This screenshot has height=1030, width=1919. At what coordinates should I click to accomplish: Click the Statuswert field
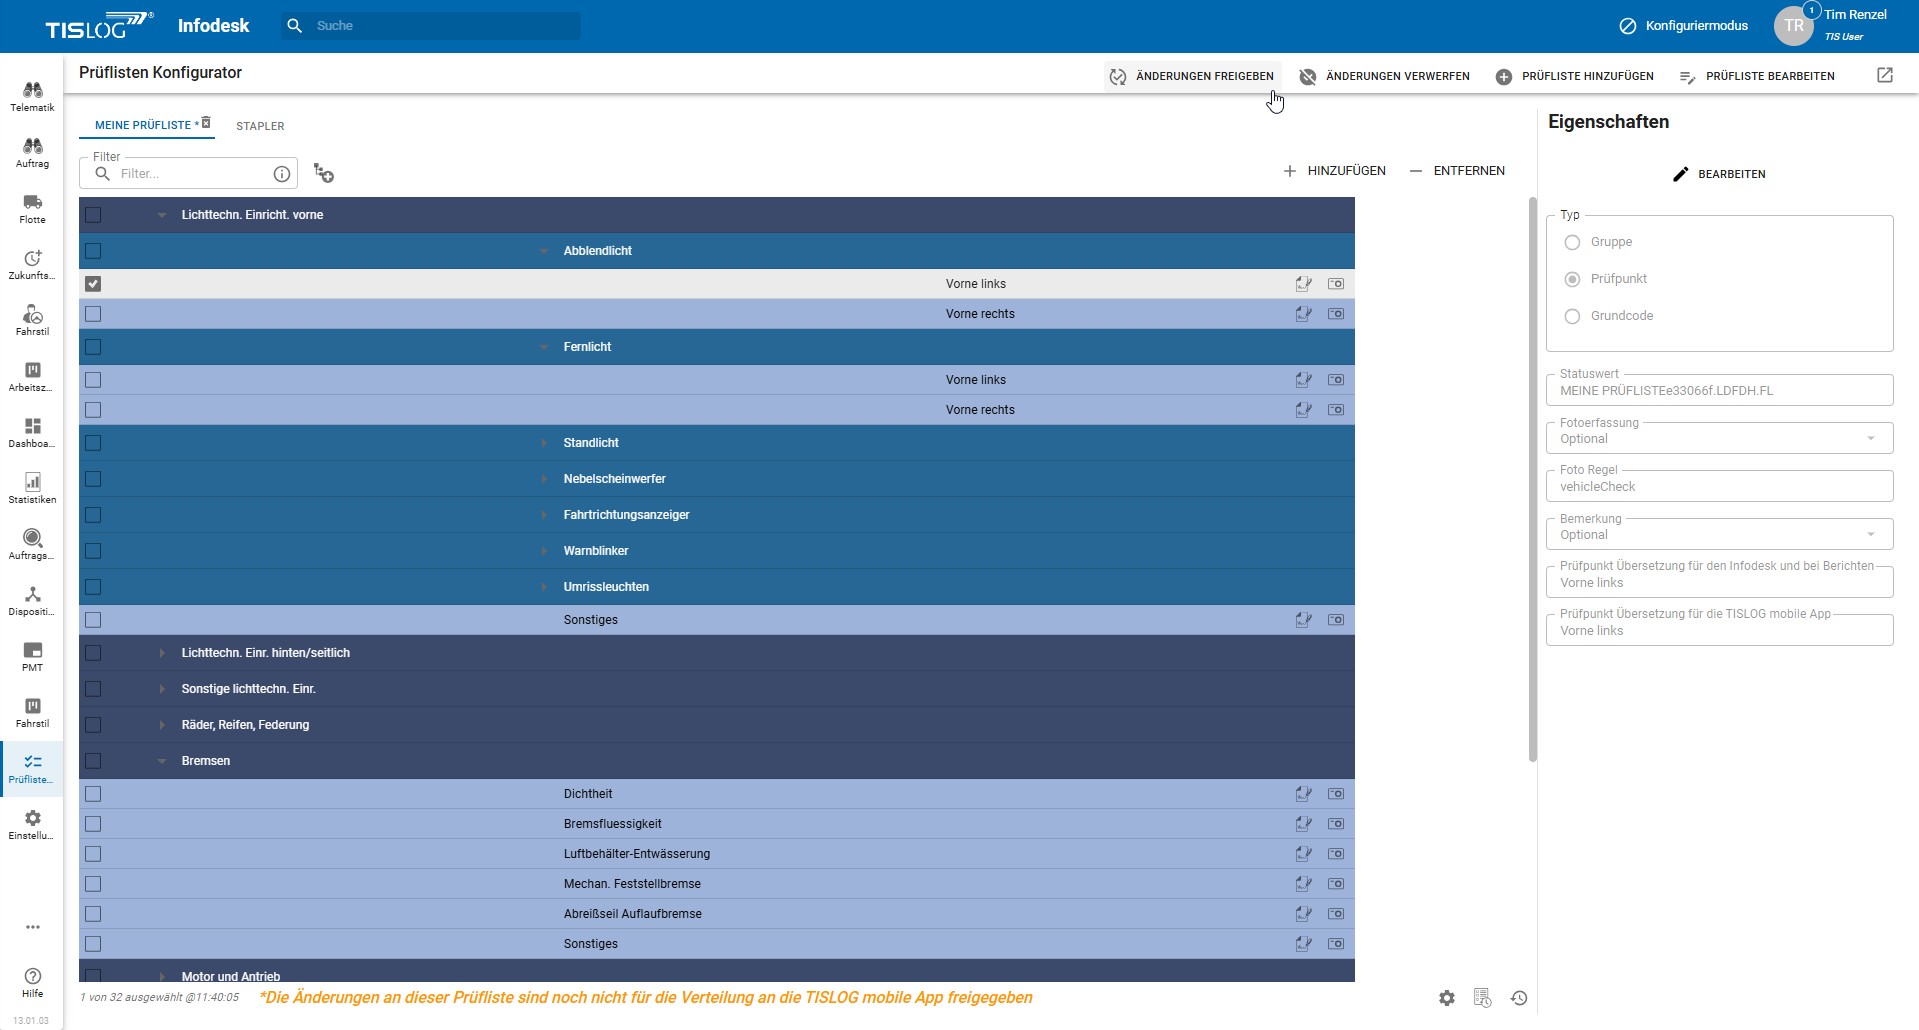click(x=1719, y=390)
